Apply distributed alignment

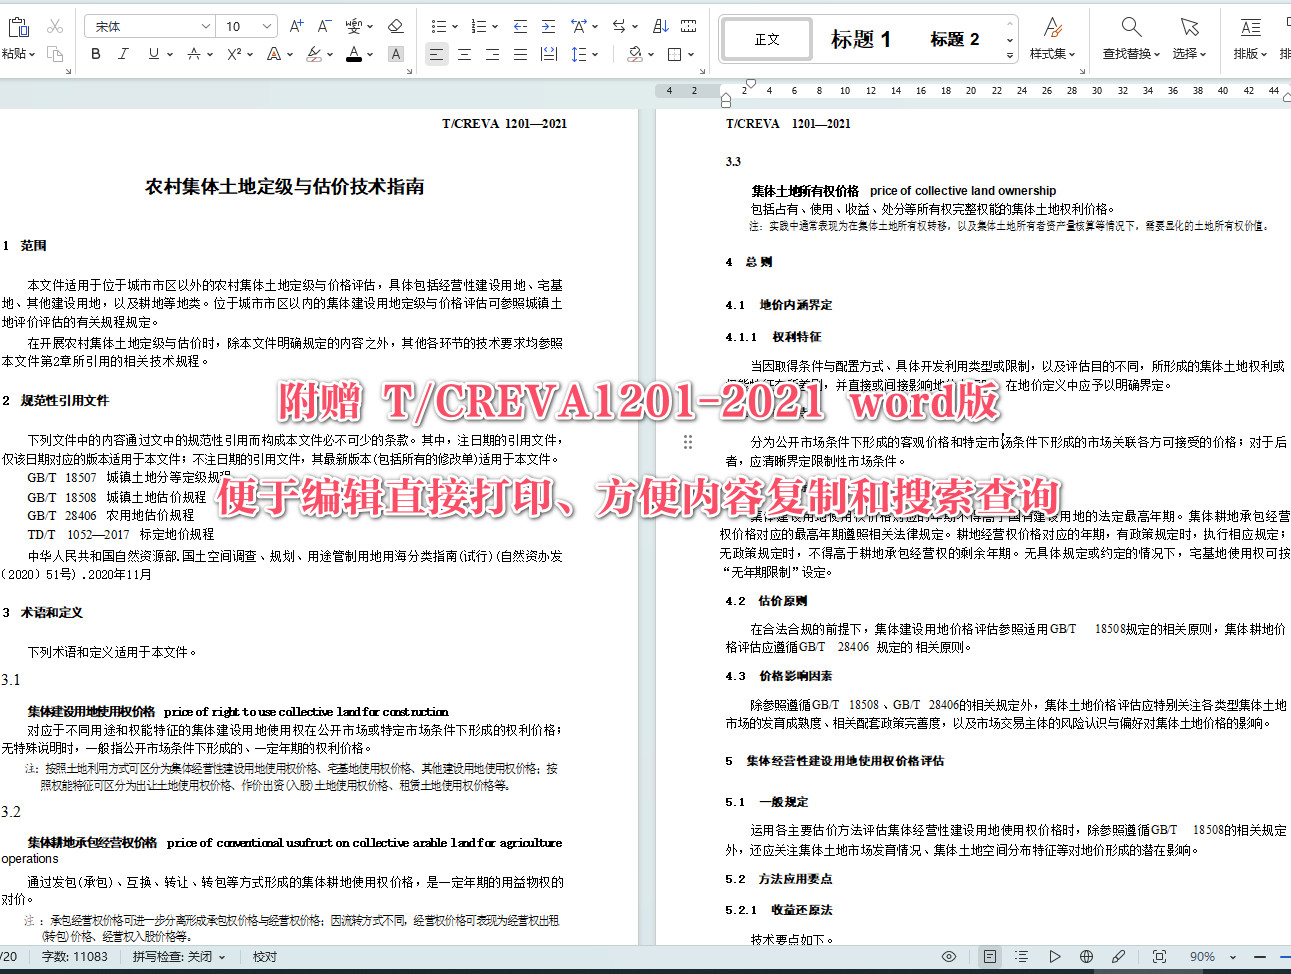548,54
